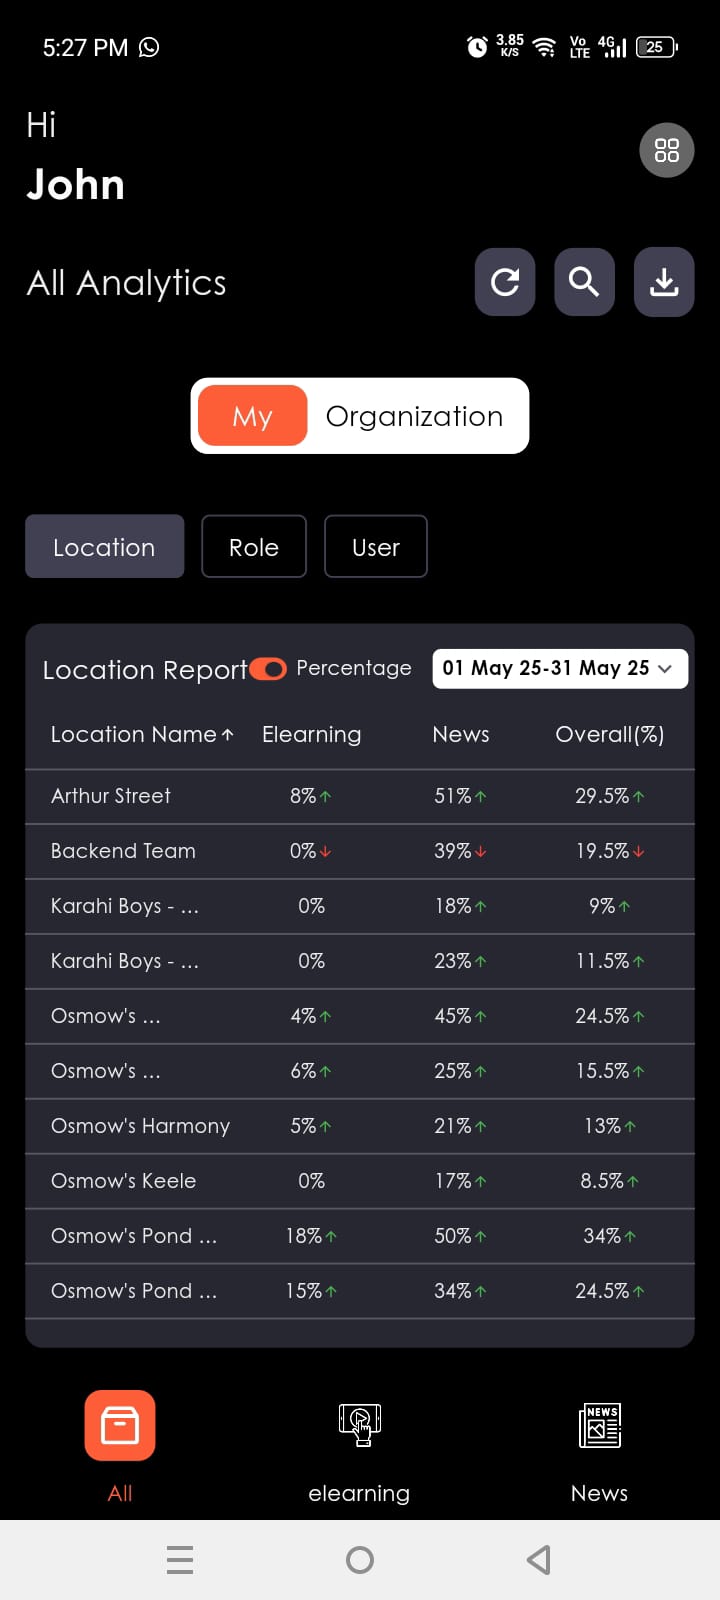This screenshot has height=1600, width=720.
Task: Switch to the User tab
Action: point(376,547)
